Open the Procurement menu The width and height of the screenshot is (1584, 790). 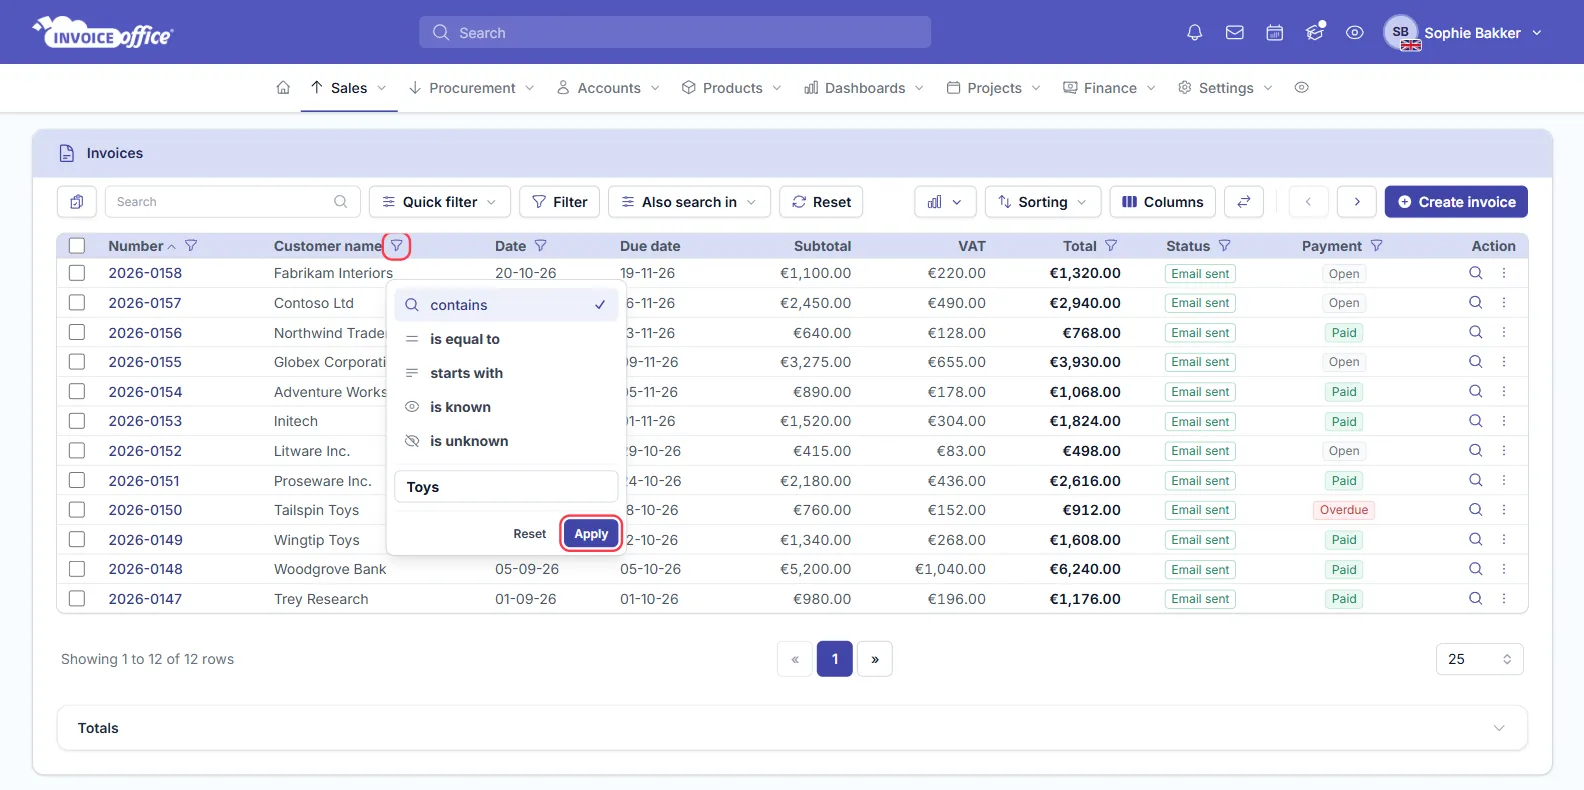(x=472, y=88)
